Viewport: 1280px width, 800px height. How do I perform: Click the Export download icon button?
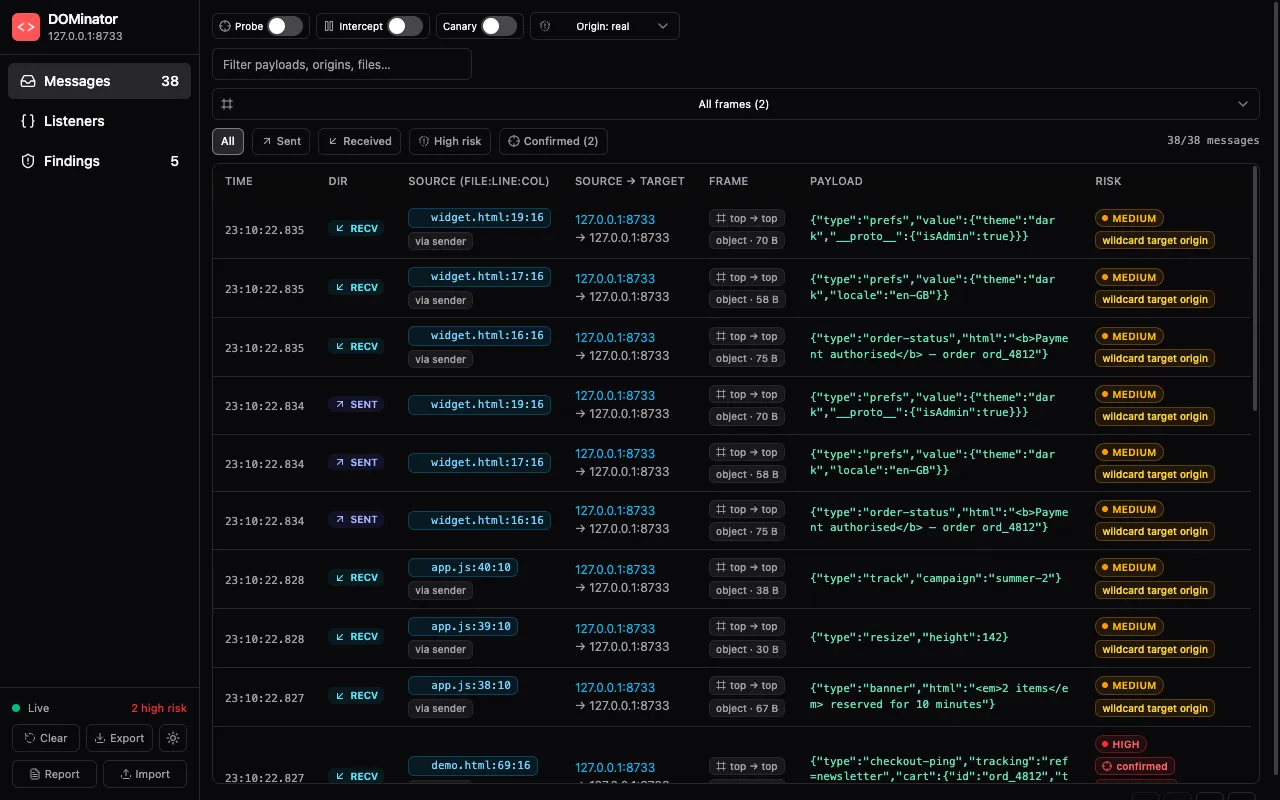tap(119, 738)
